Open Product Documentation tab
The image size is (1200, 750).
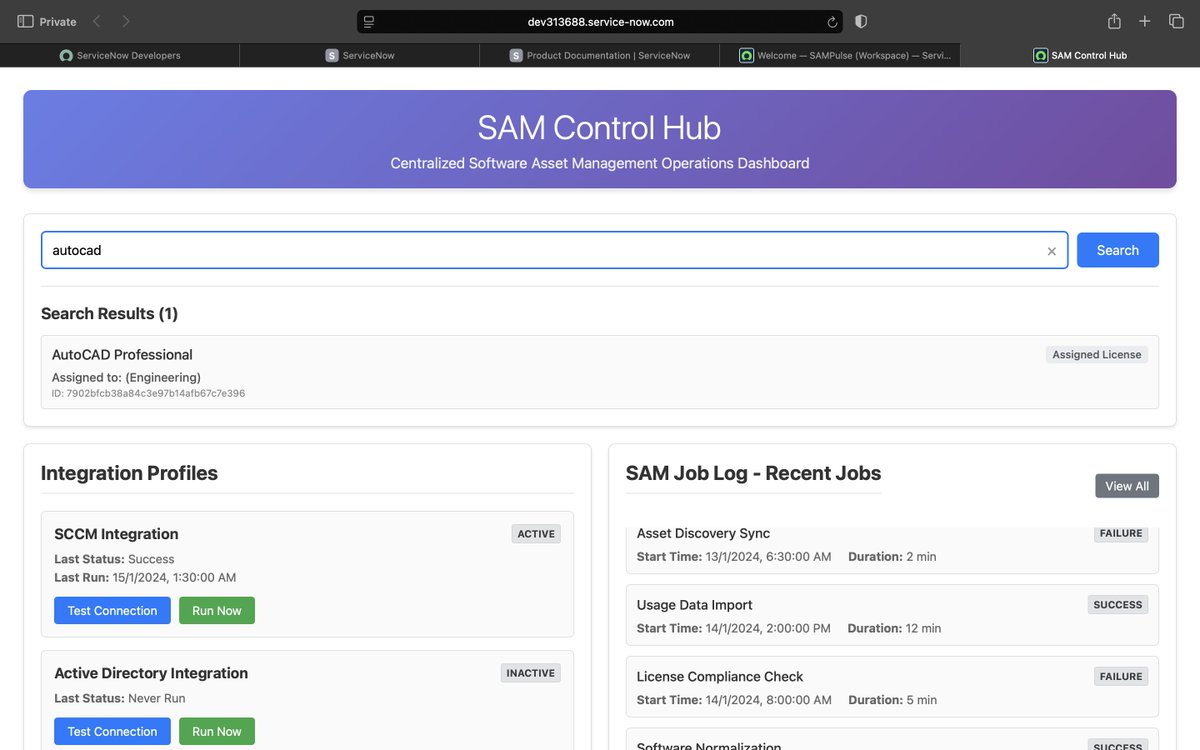600,56
